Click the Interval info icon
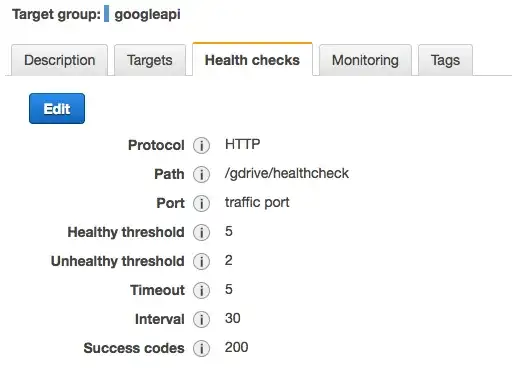 click(x=201, y=319)
